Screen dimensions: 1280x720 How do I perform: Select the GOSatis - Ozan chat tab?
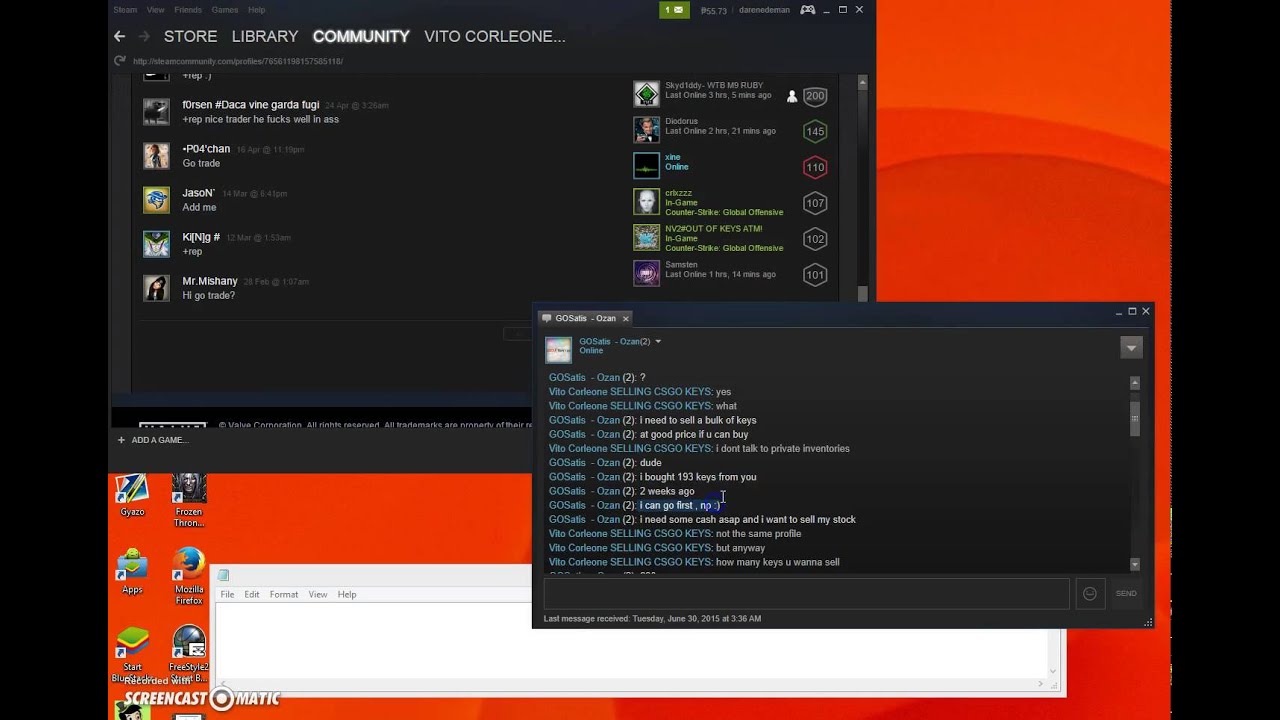click(x=585, y=318)
